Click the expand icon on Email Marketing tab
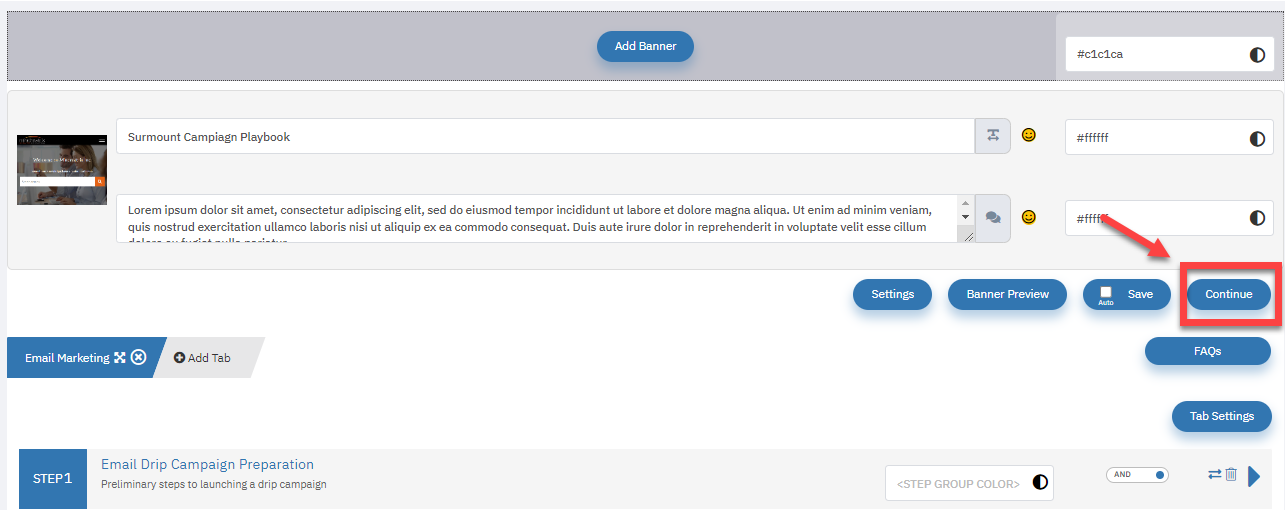The image size is (1285, 510). click(x=120, y=358)
